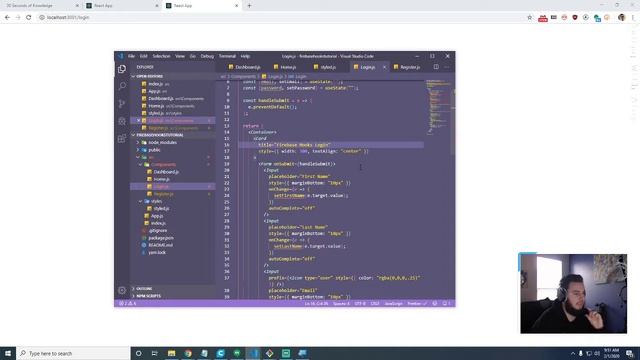Open the editor more actions ellipsis

[x=447, y=67]
